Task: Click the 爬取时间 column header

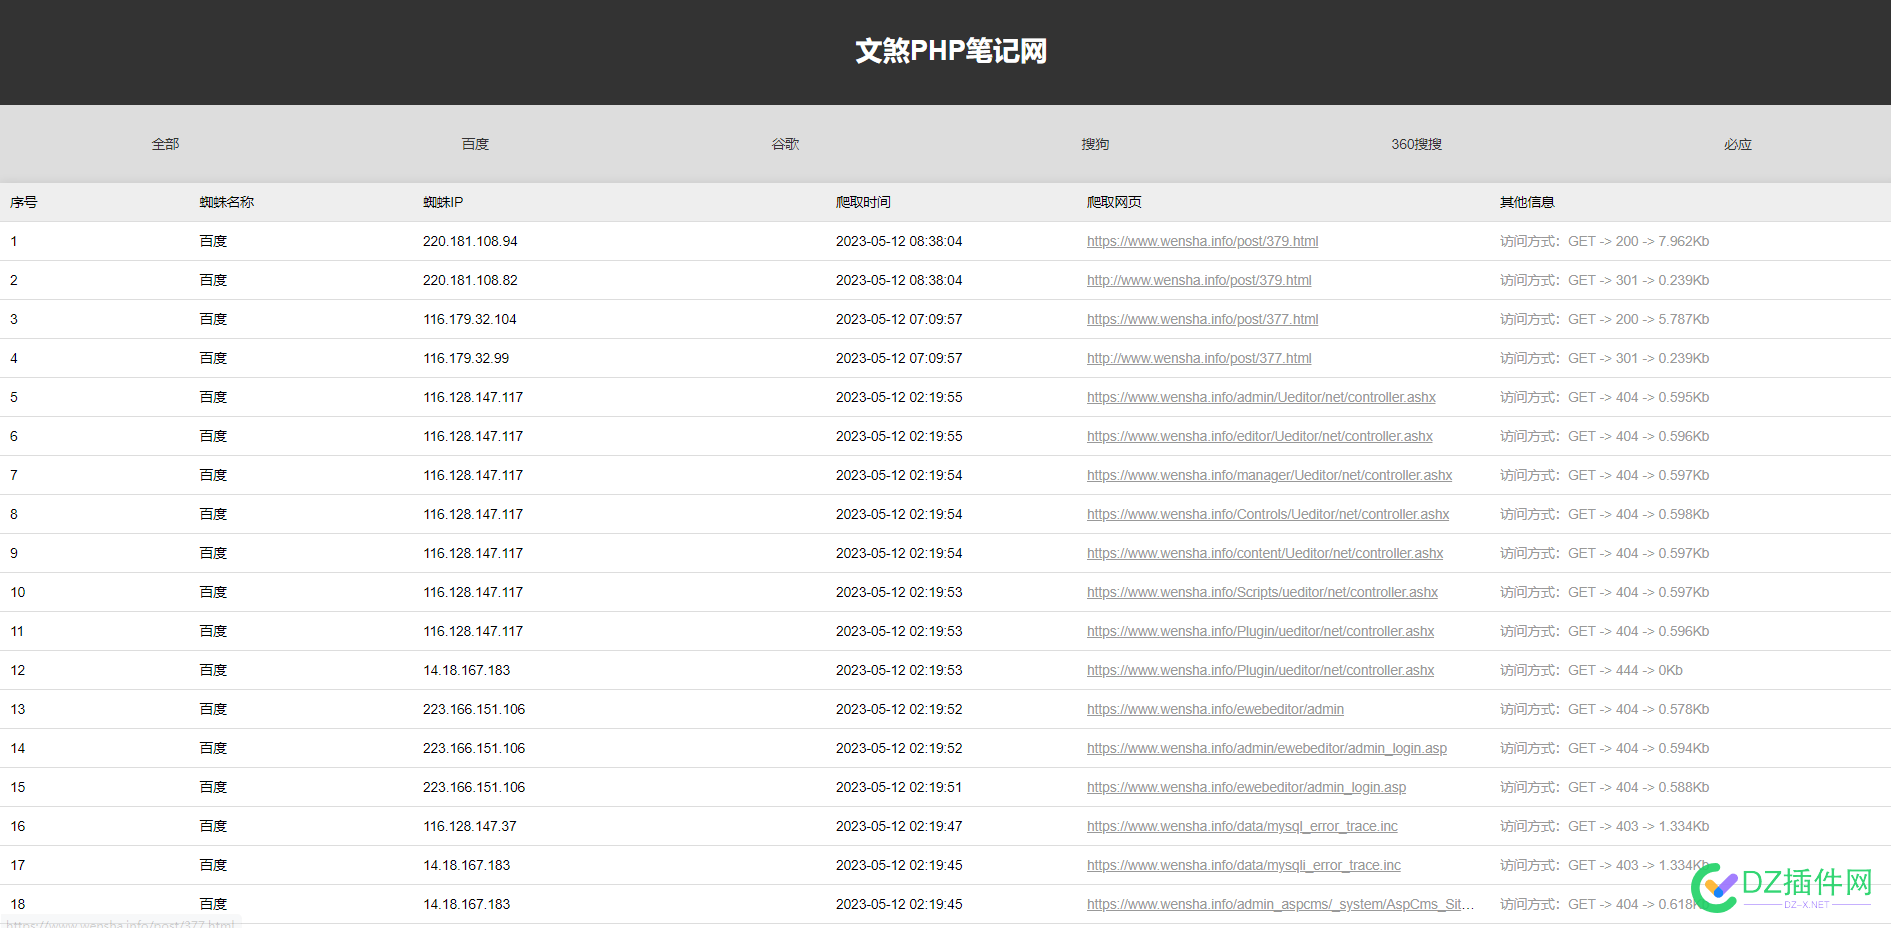Action: (863, 202)
